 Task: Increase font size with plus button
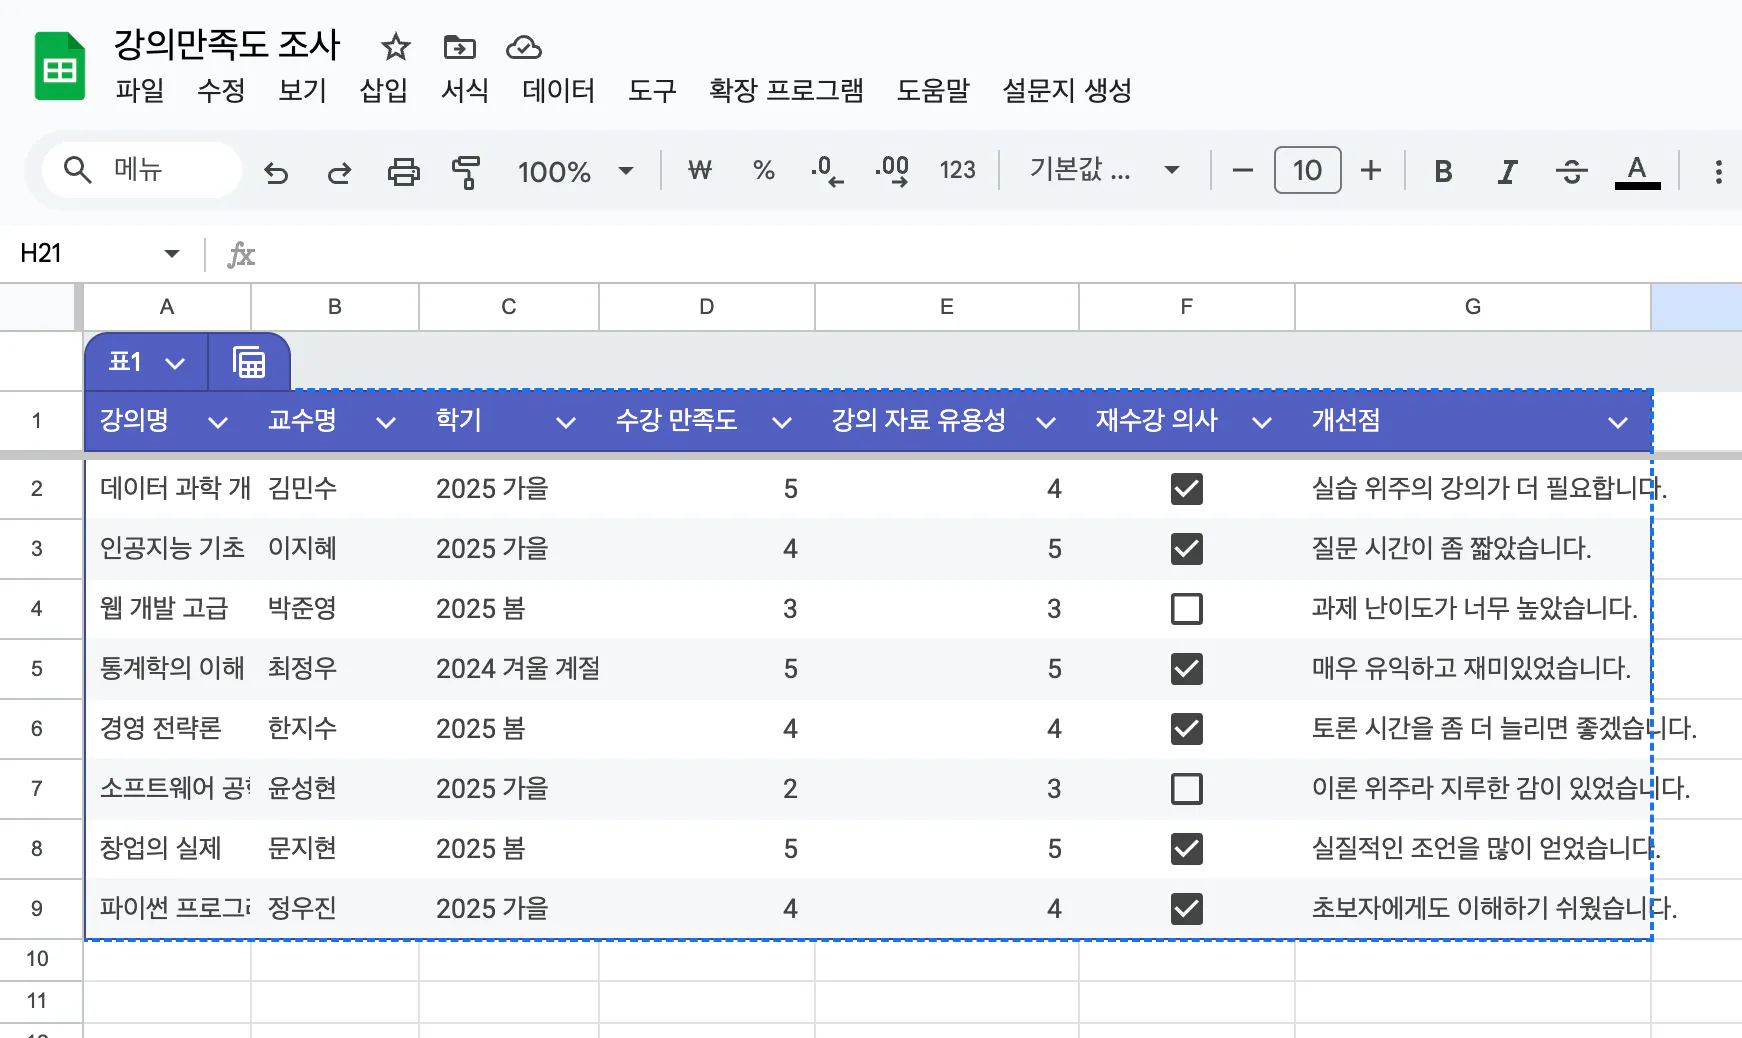(1371, 171)
